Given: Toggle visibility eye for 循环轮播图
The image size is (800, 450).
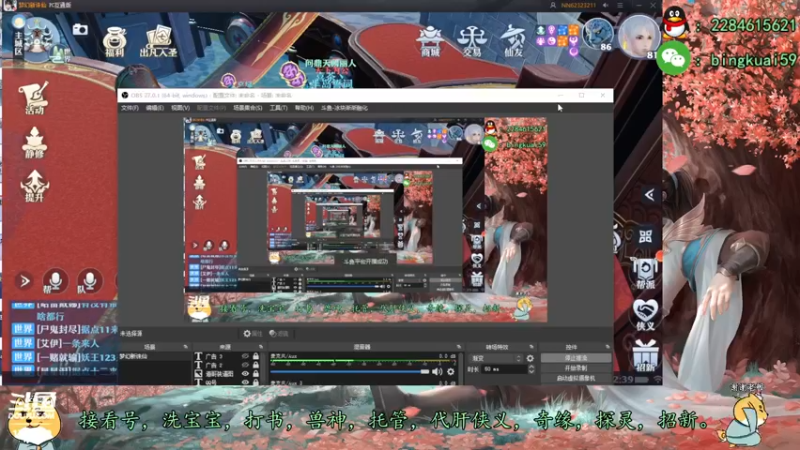Looking at the screenshot, I should click(x=245, y=373).
